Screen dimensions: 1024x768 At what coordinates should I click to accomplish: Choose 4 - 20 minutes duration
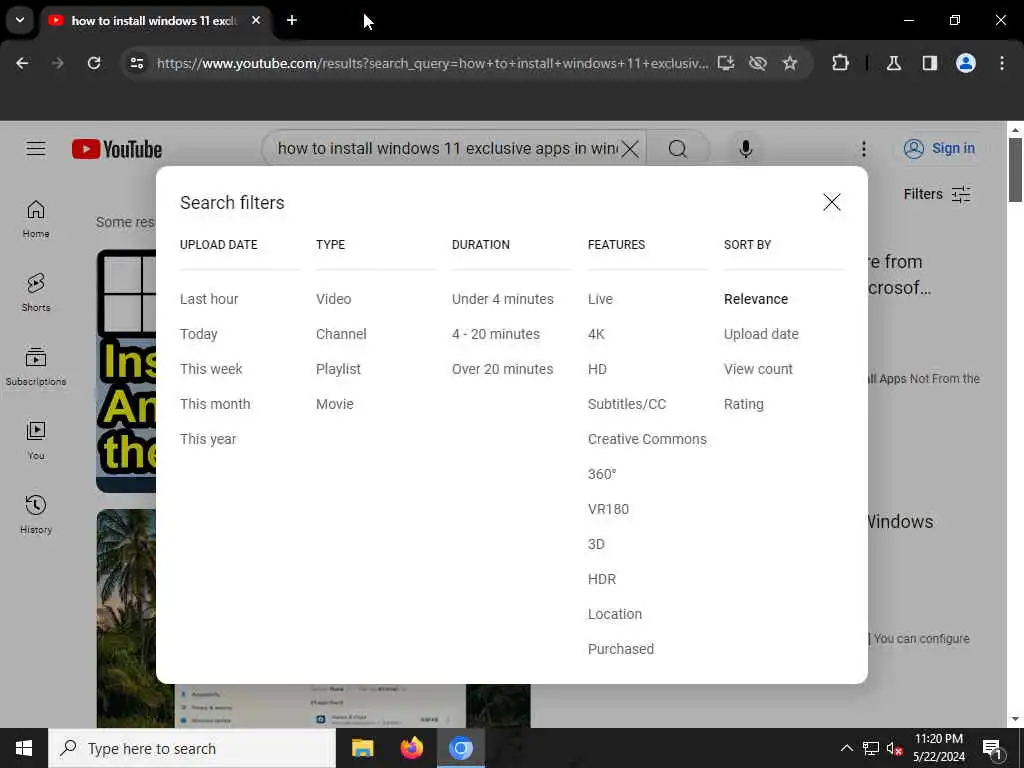tap(496, 334)
